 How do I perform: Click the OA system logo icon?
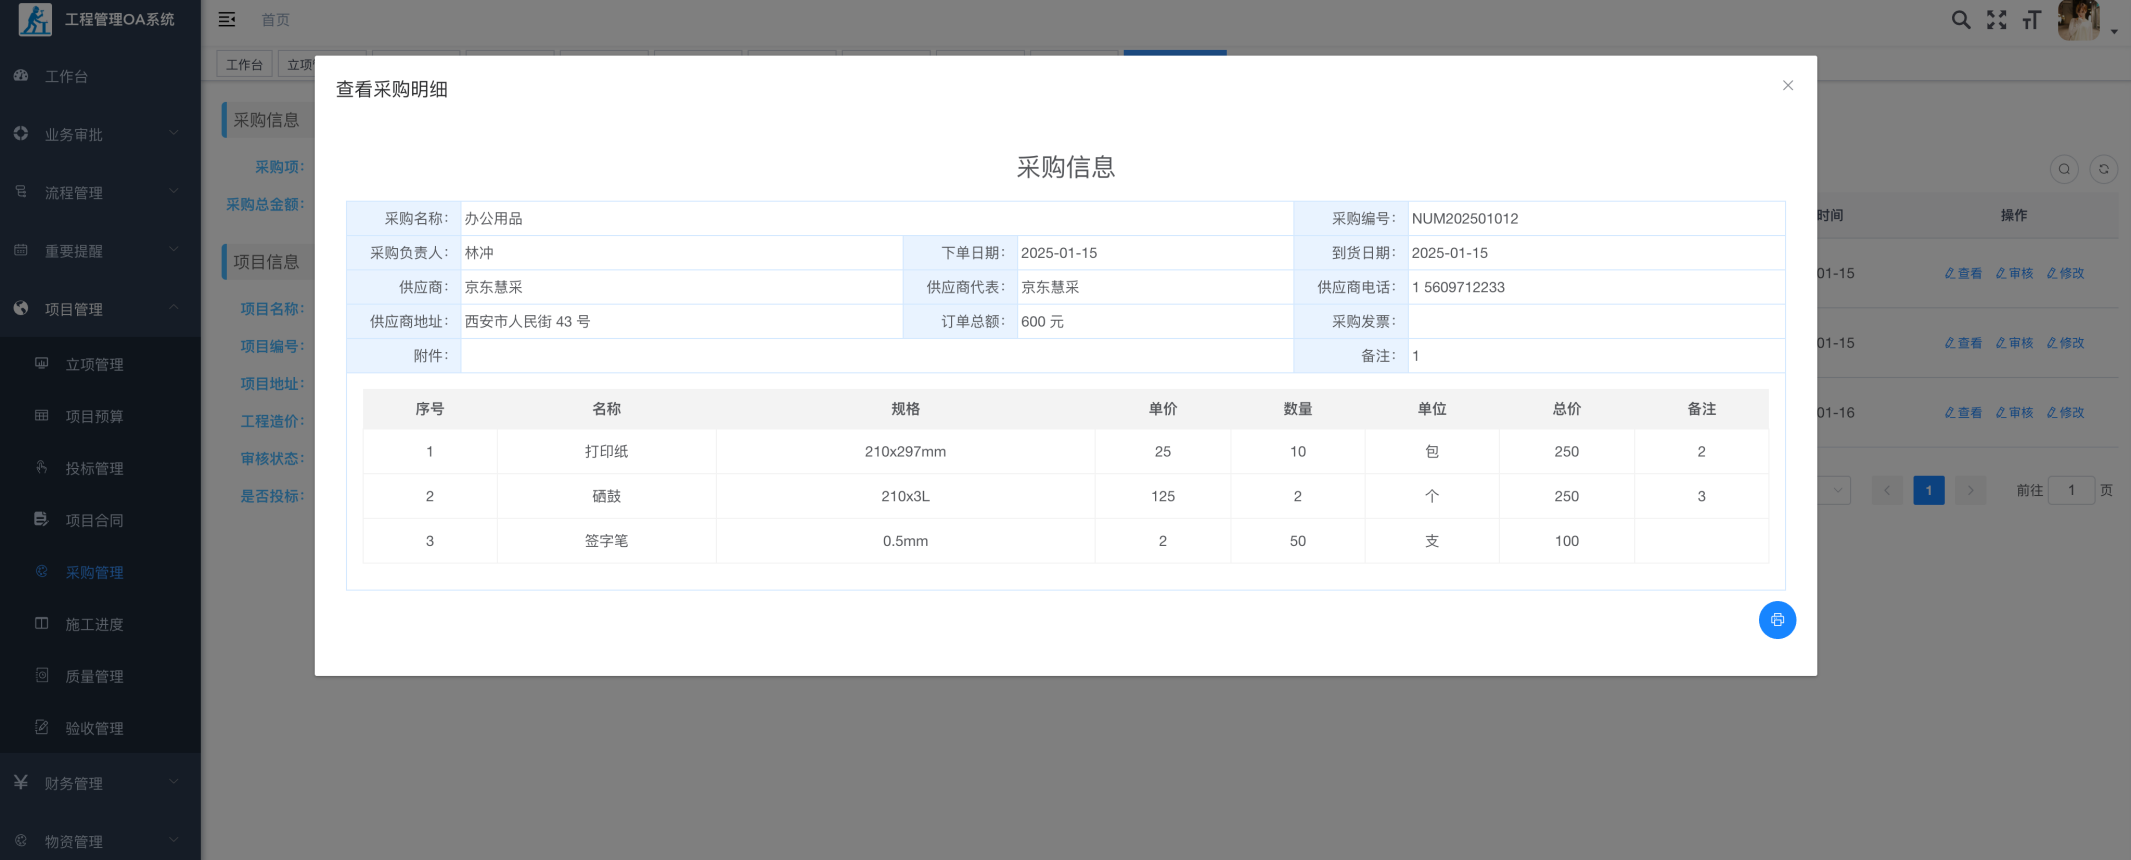point(35,19)
